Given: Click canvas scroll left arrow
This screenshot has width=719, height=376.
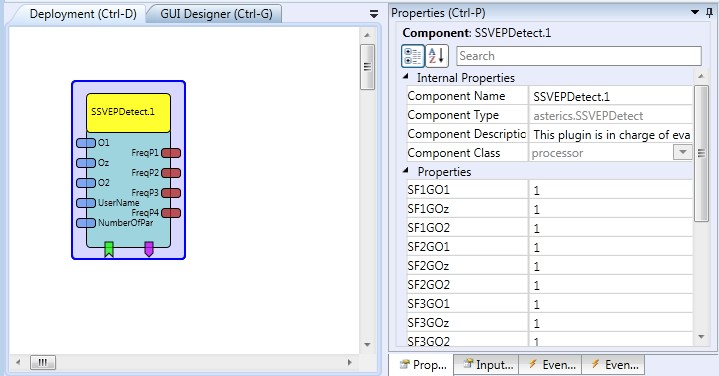Looking at the screenshot, I should pos(18,362).
